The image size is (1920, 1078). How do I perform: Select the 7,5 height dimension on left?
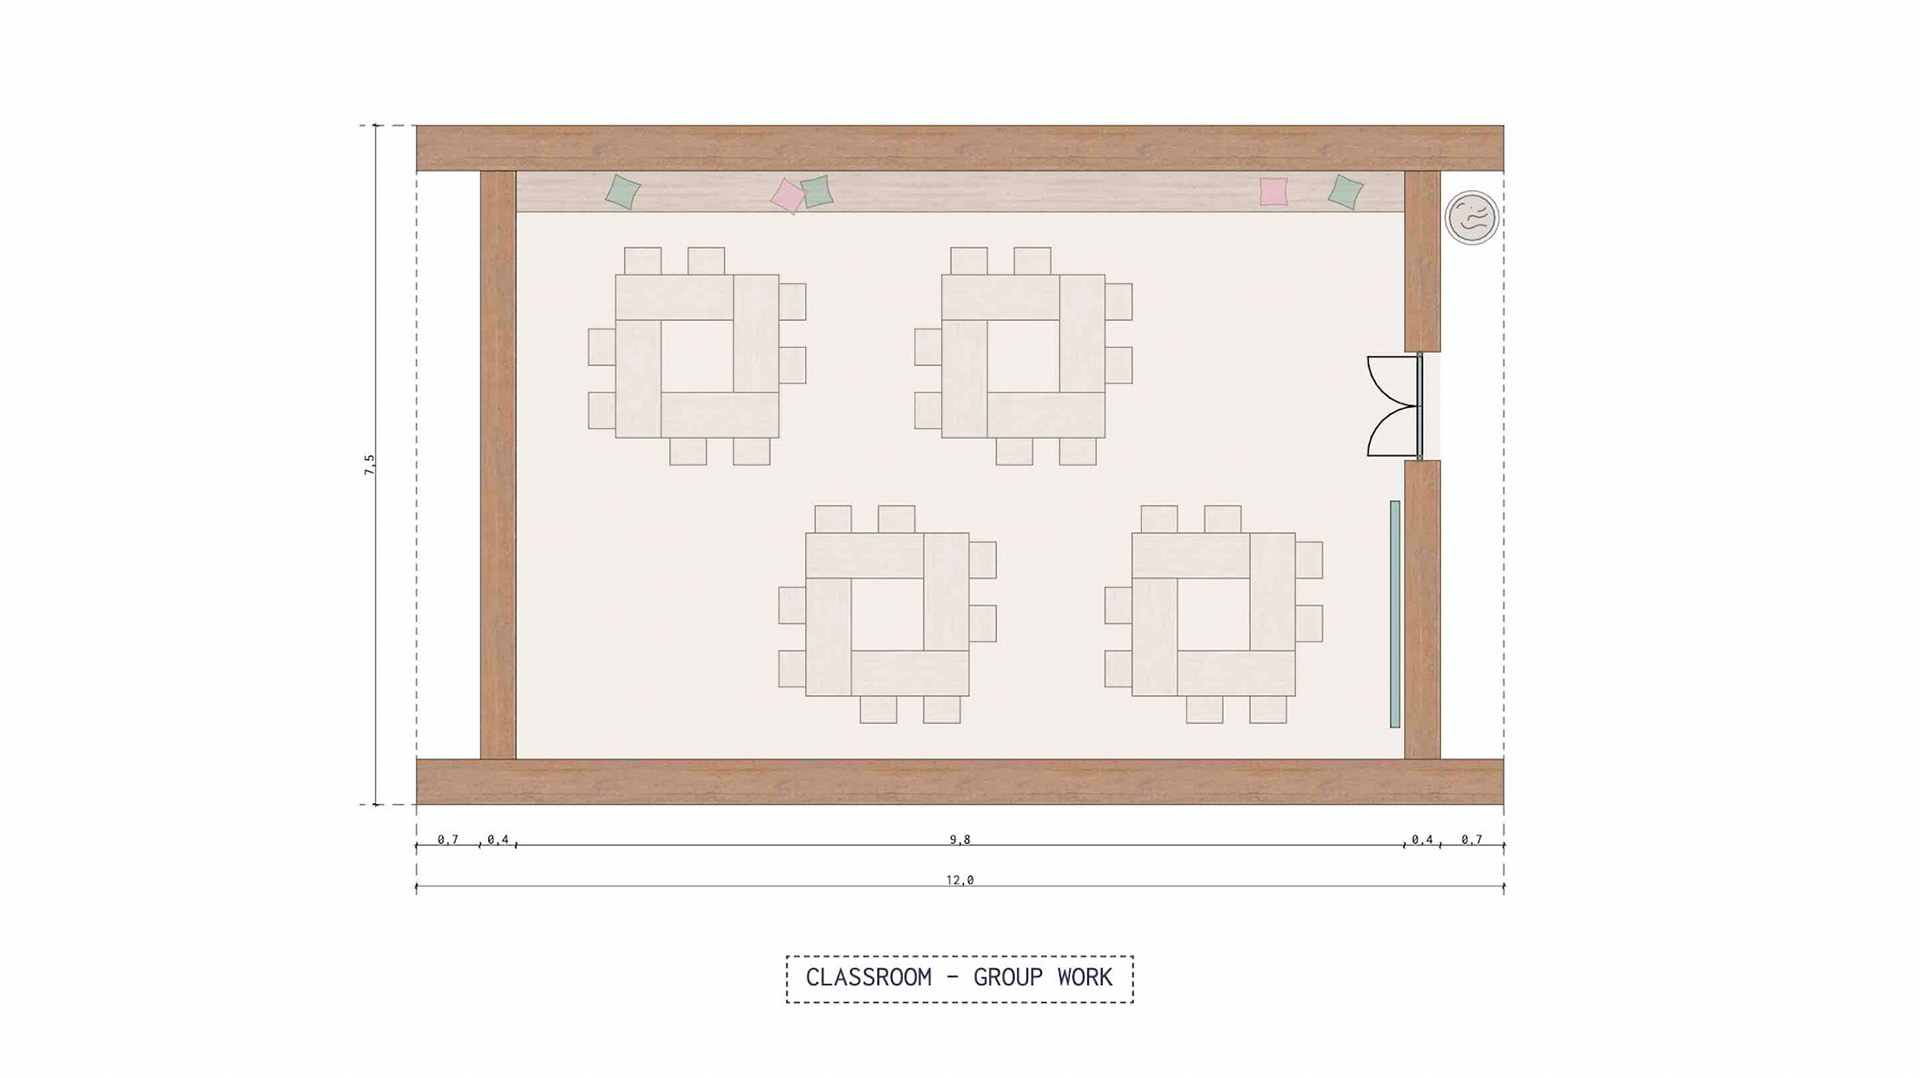(x=369, y=464)
